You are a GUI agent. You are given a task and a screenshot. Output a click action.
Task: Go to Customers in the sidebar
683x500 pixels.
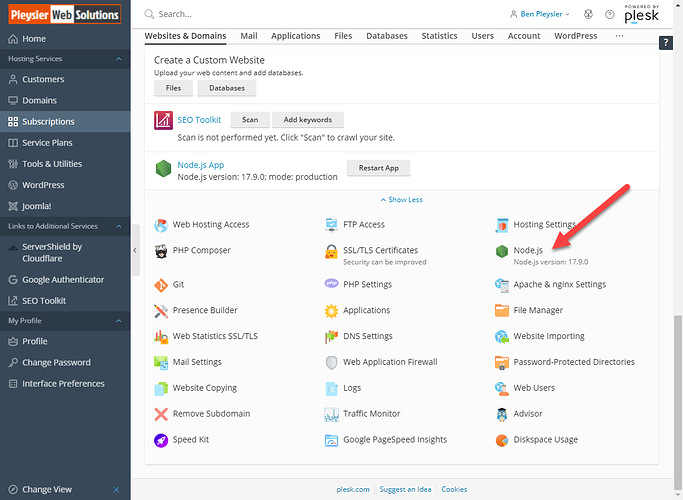(65, 79)
